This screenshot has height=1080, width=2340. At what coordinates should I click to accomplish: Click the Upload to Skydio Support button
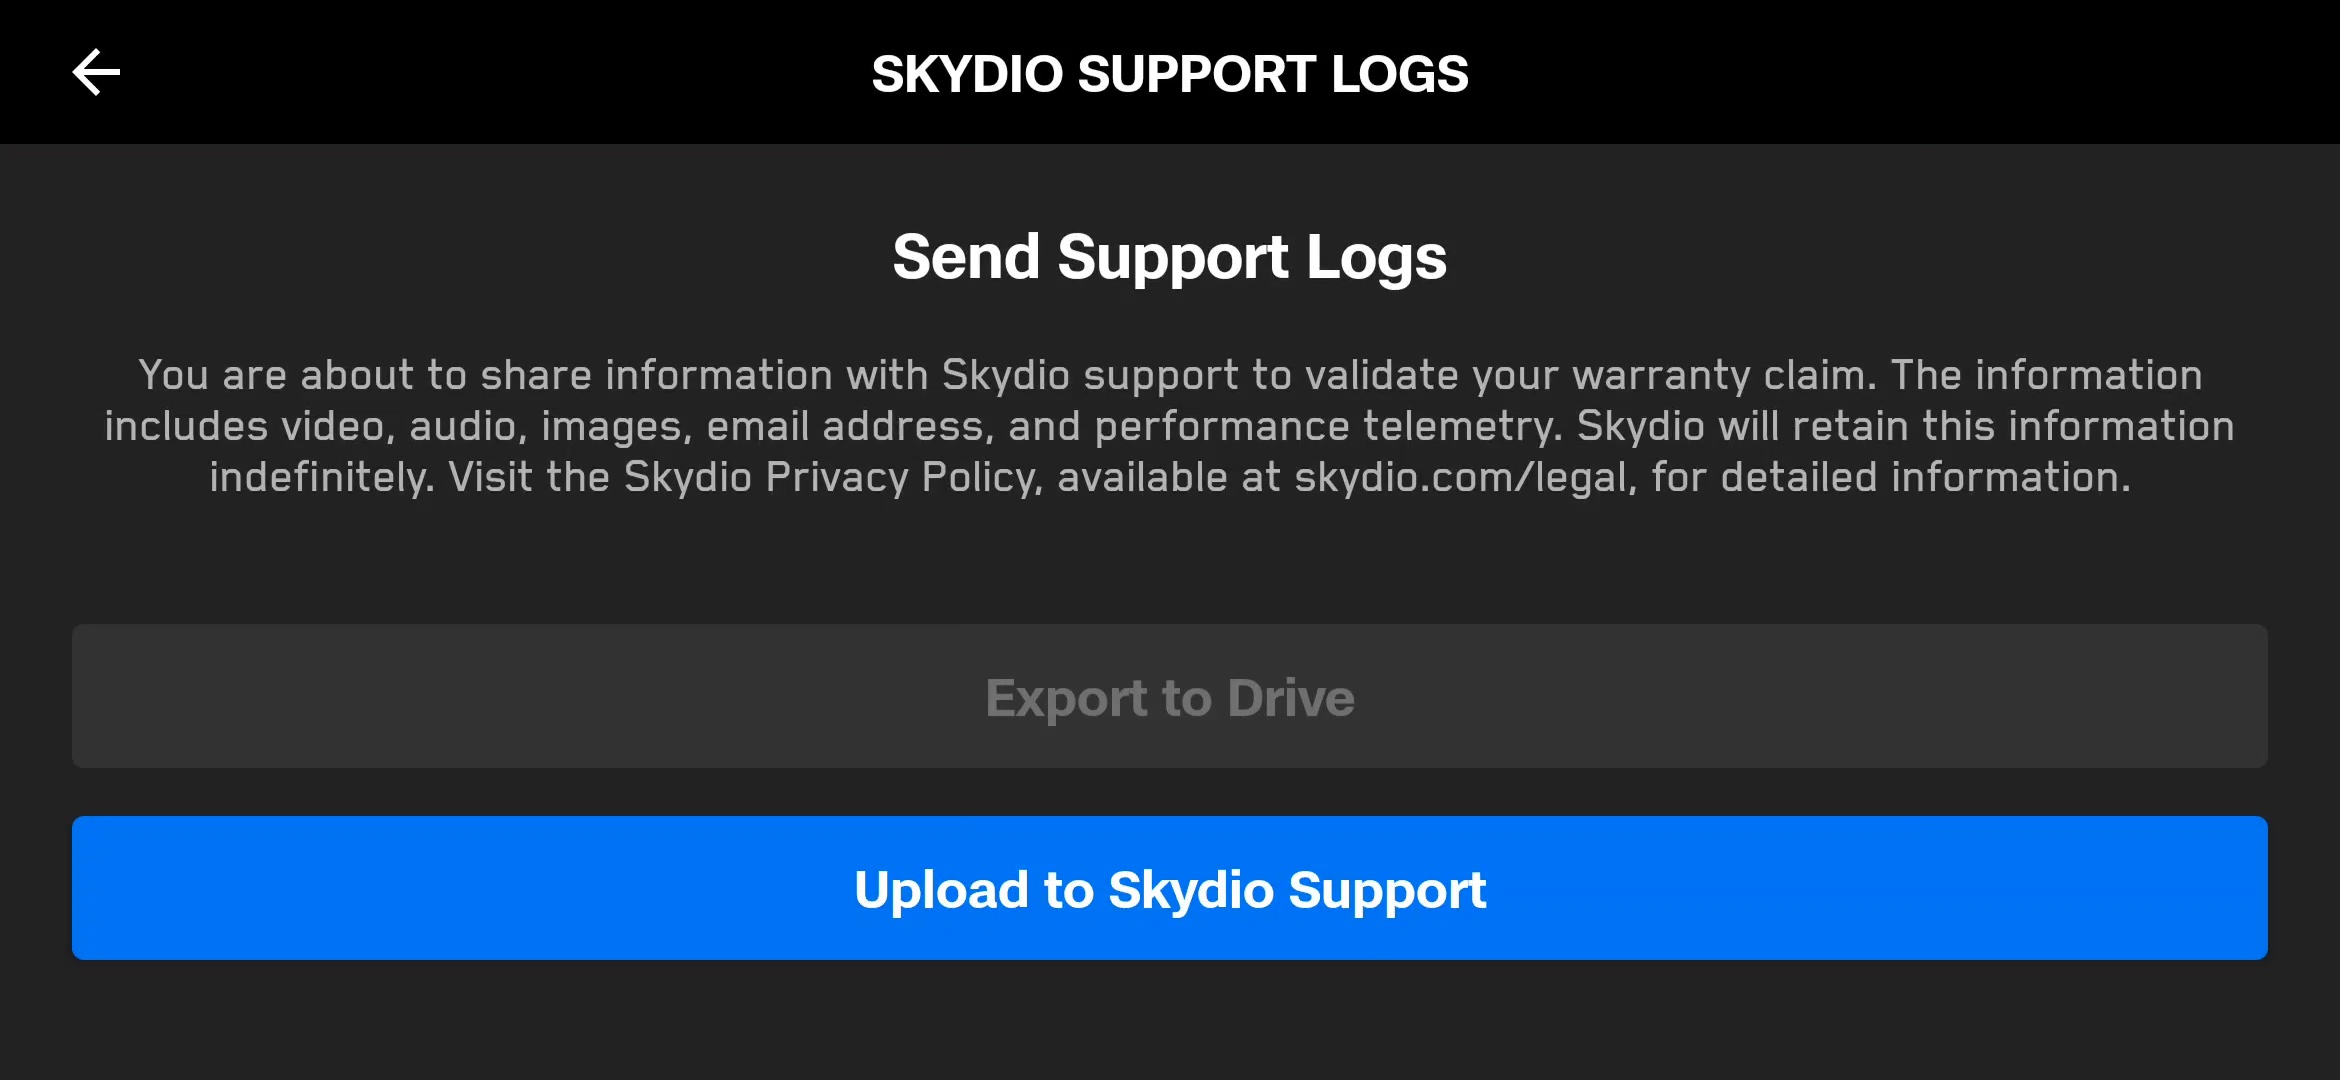click(x=1170, y=888)
